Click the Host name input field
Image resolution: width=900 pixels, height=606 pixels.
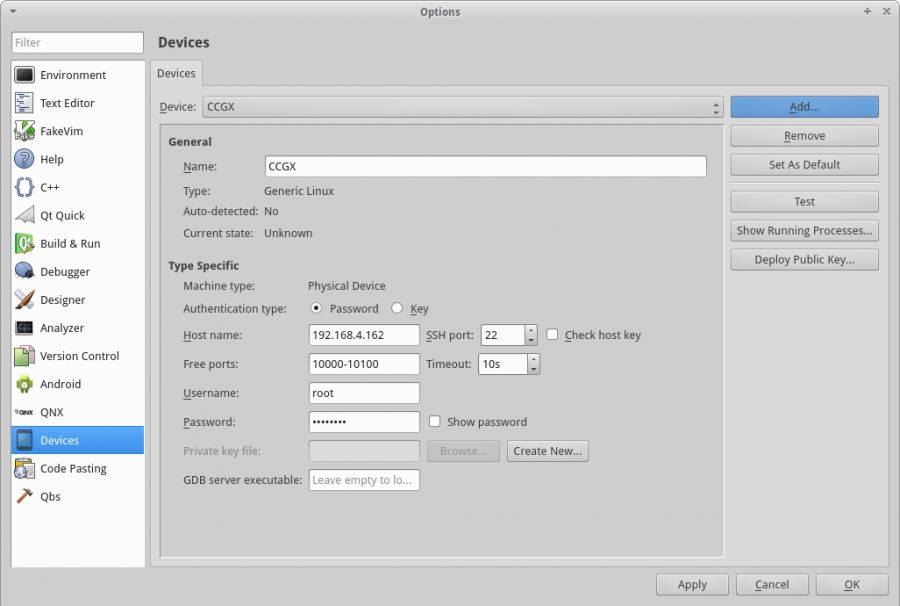pos(364,335)
